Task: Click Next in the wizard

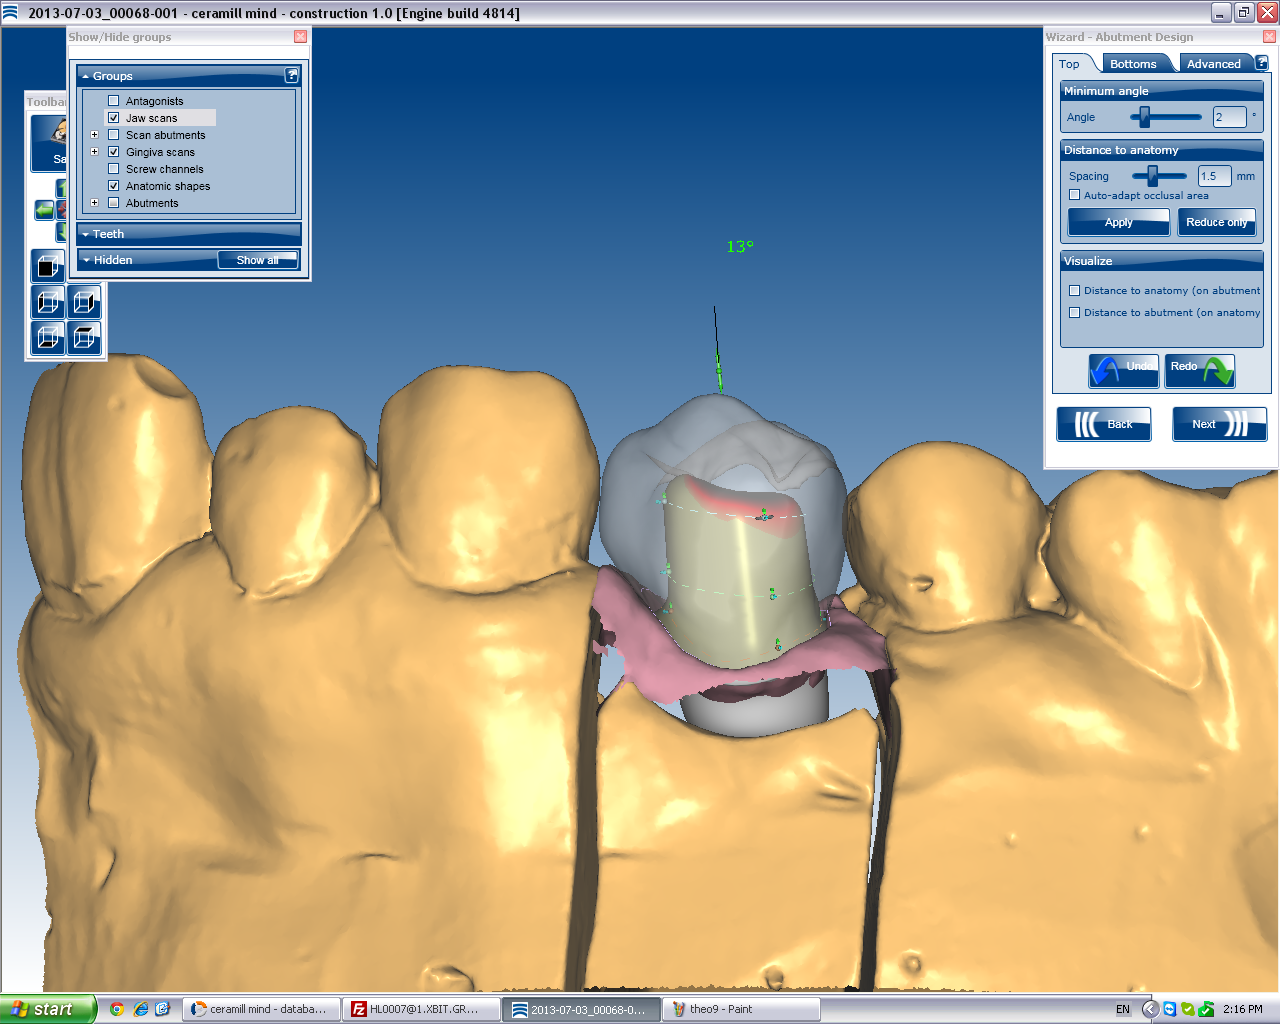Action: coord(1219,424)
